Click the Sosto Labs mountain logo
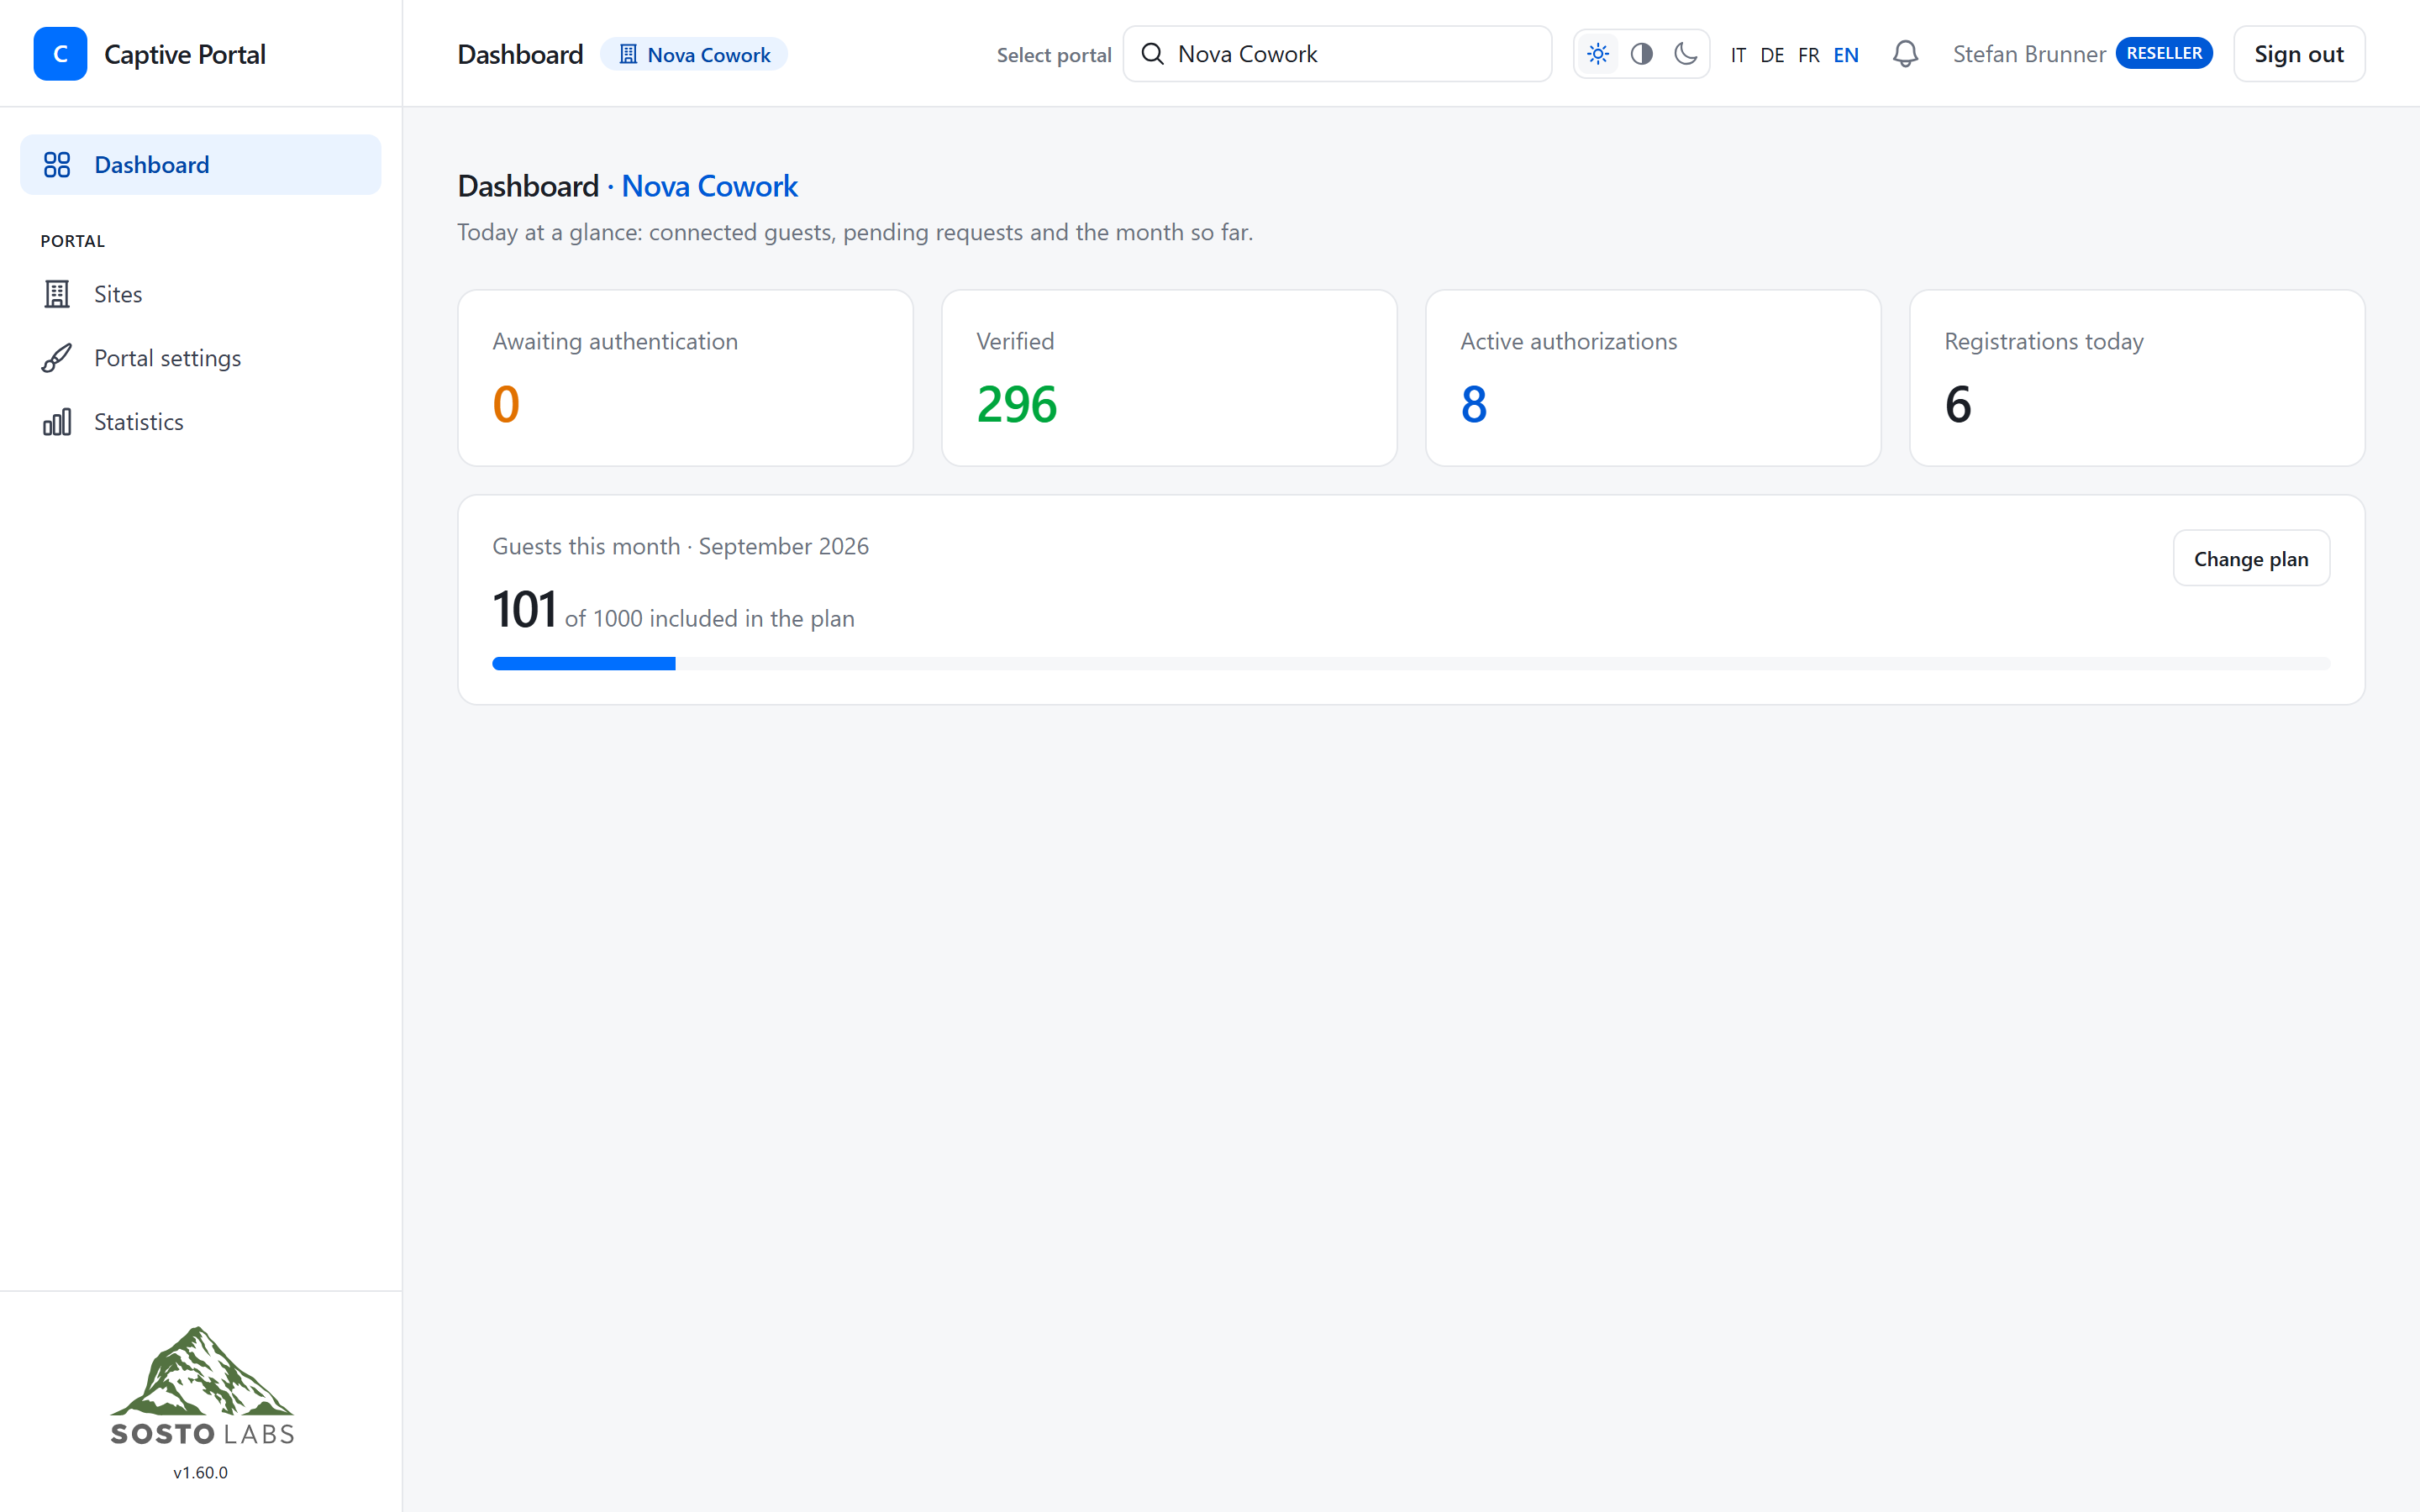The height and width of the screenshot is (1512, 2420). [202, 1386]
